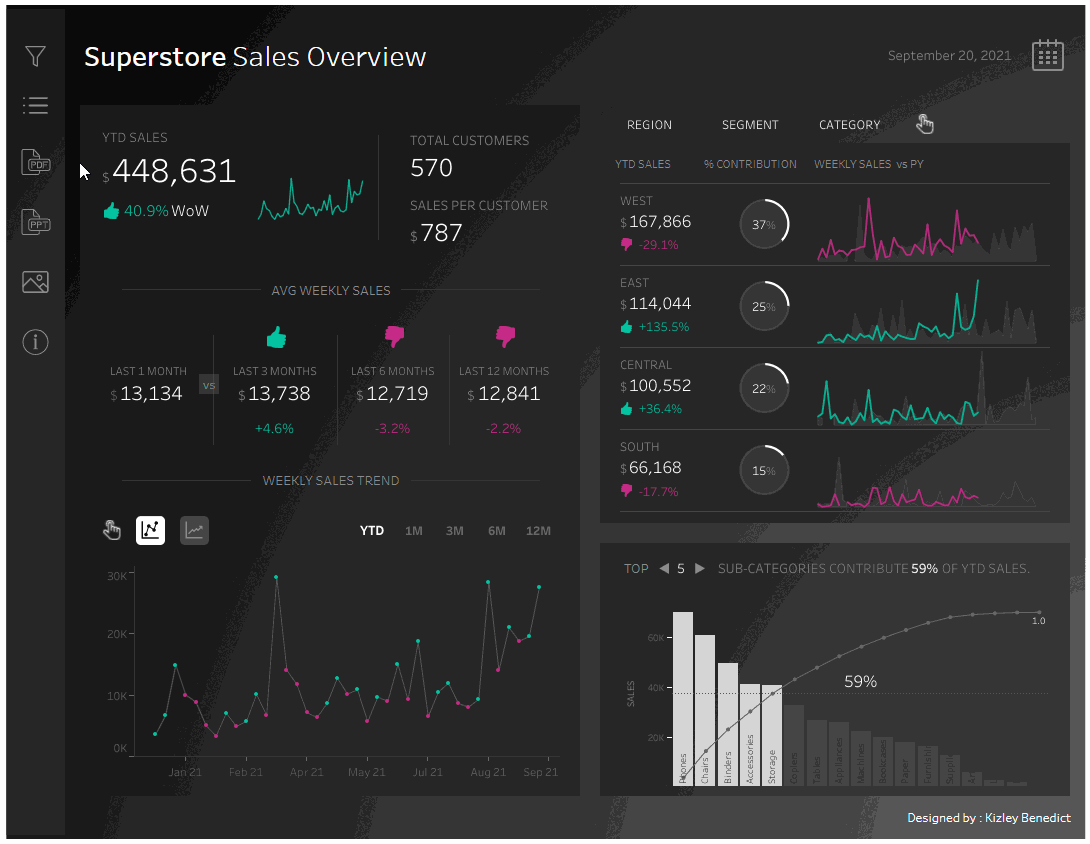The width and height of the screenshot is (1090, 844).
Task: Click thumbs-up icon above Last 3 Months
Action: pos(276,337)
